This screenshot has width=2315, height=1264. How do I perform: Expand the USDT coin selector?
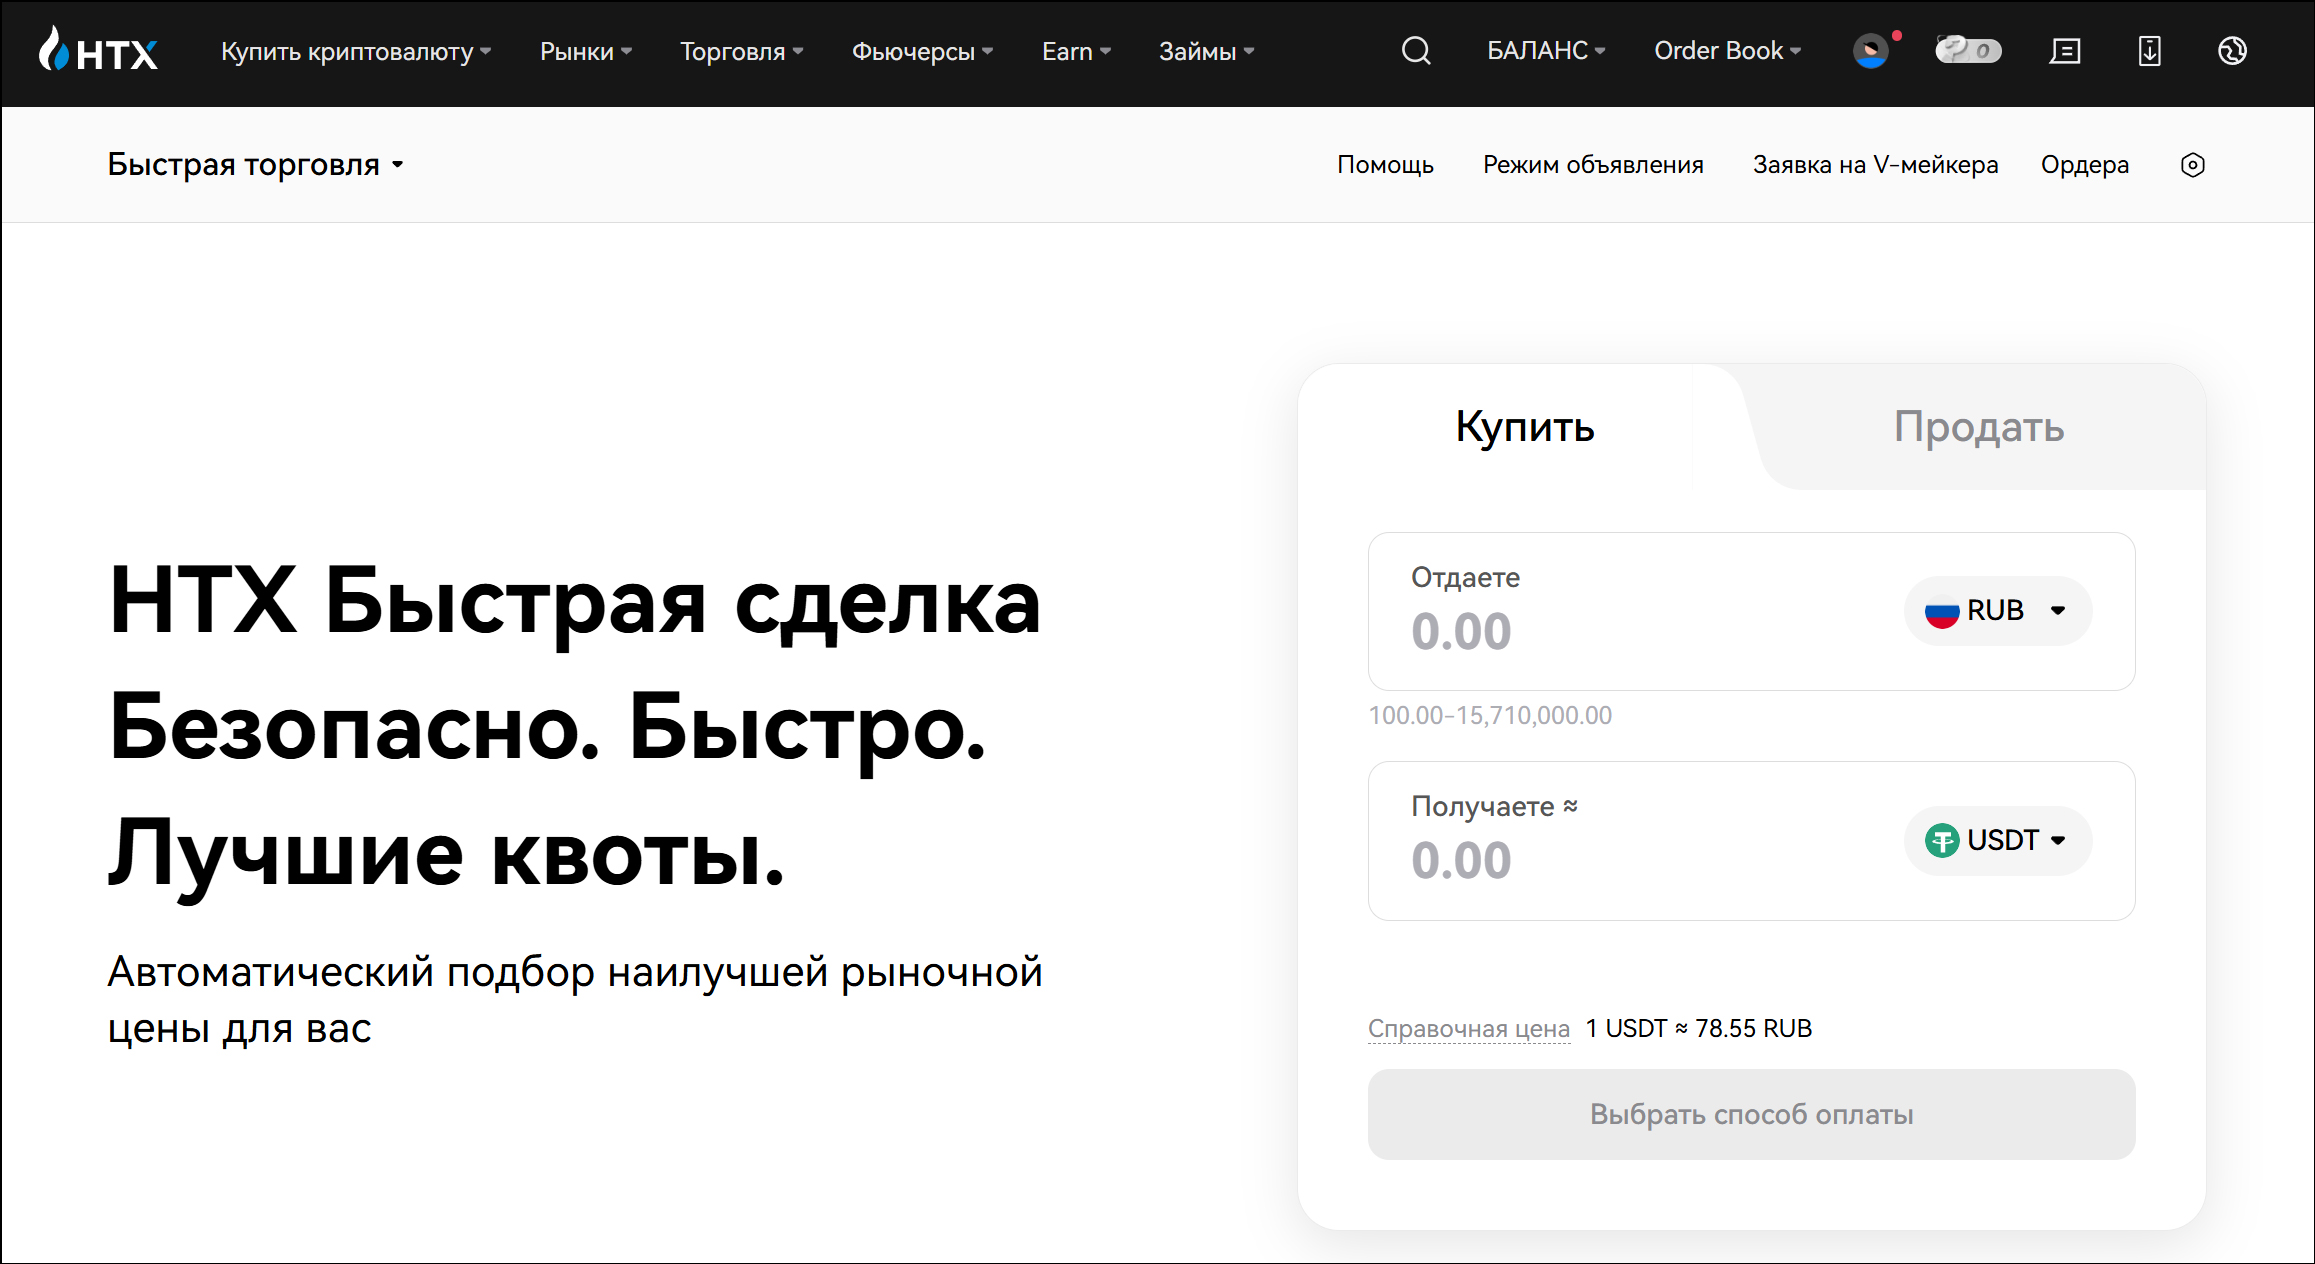coord(1997,840)
